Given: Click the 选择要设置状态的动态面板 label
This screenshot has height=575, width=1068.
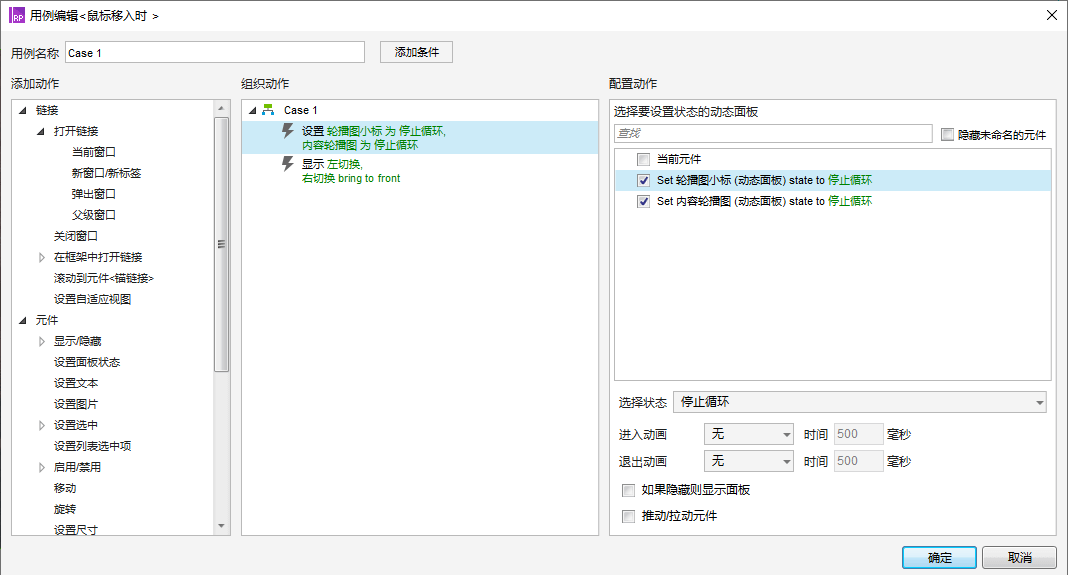Looking at the screenshot, I should tap(686, 112).
